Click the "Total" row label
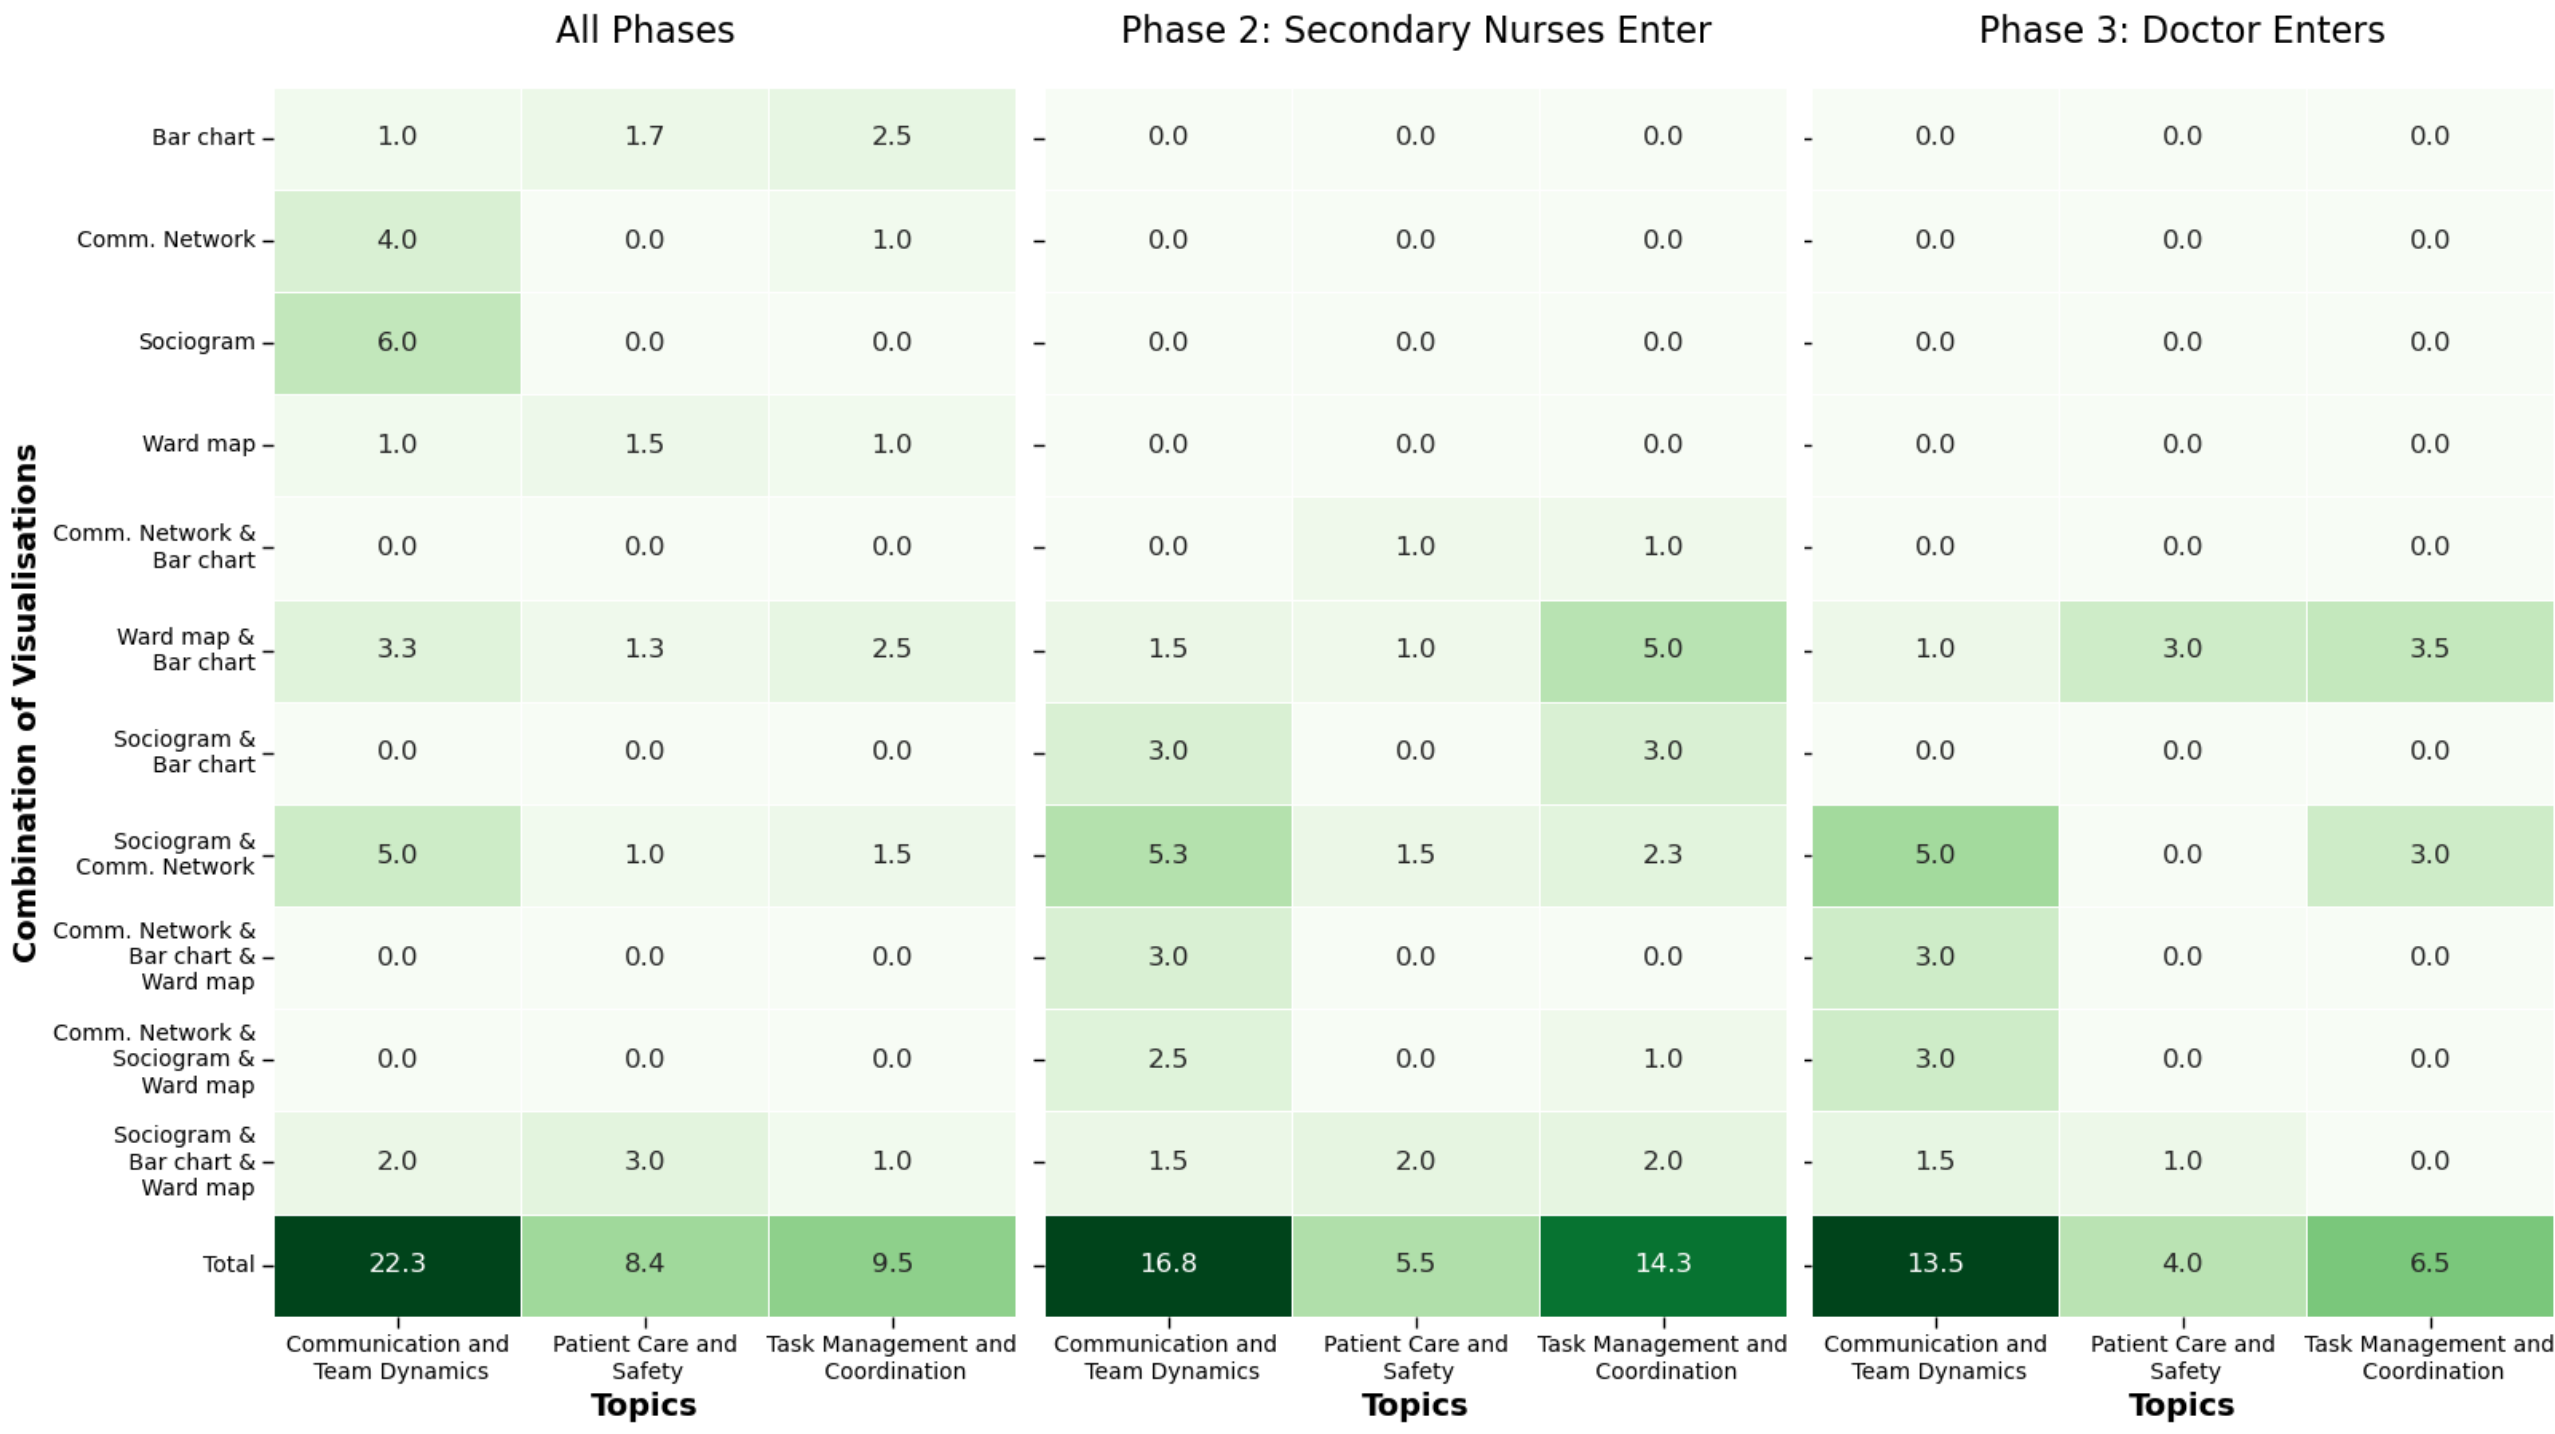 [x=229, y=1264]
